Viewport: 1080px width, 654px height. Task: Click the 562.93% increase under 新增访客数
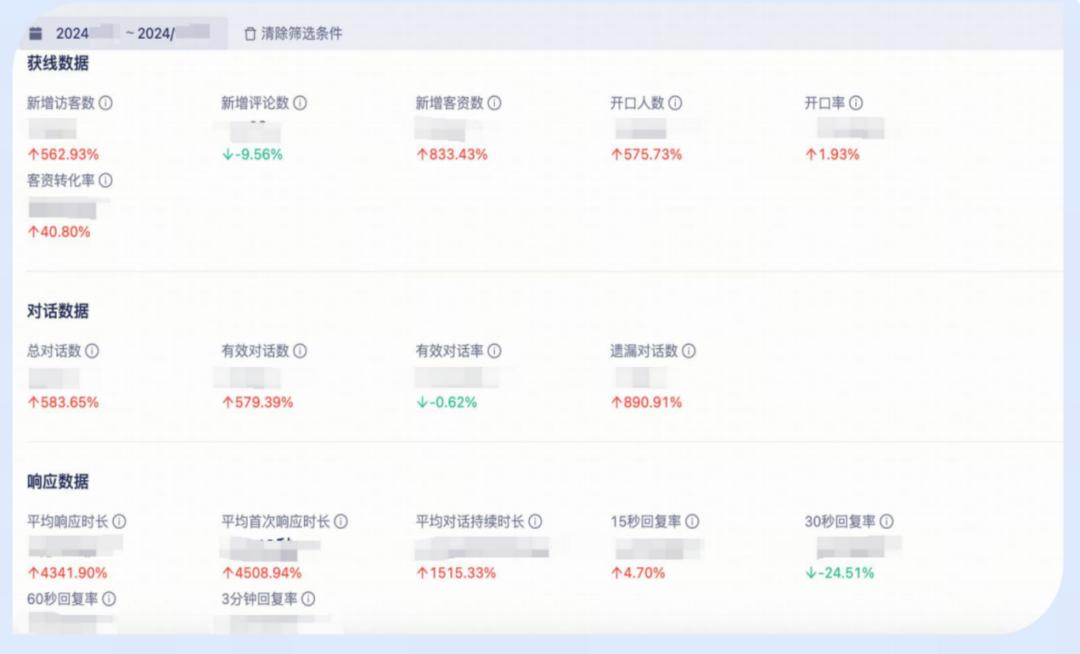point(63,154)
